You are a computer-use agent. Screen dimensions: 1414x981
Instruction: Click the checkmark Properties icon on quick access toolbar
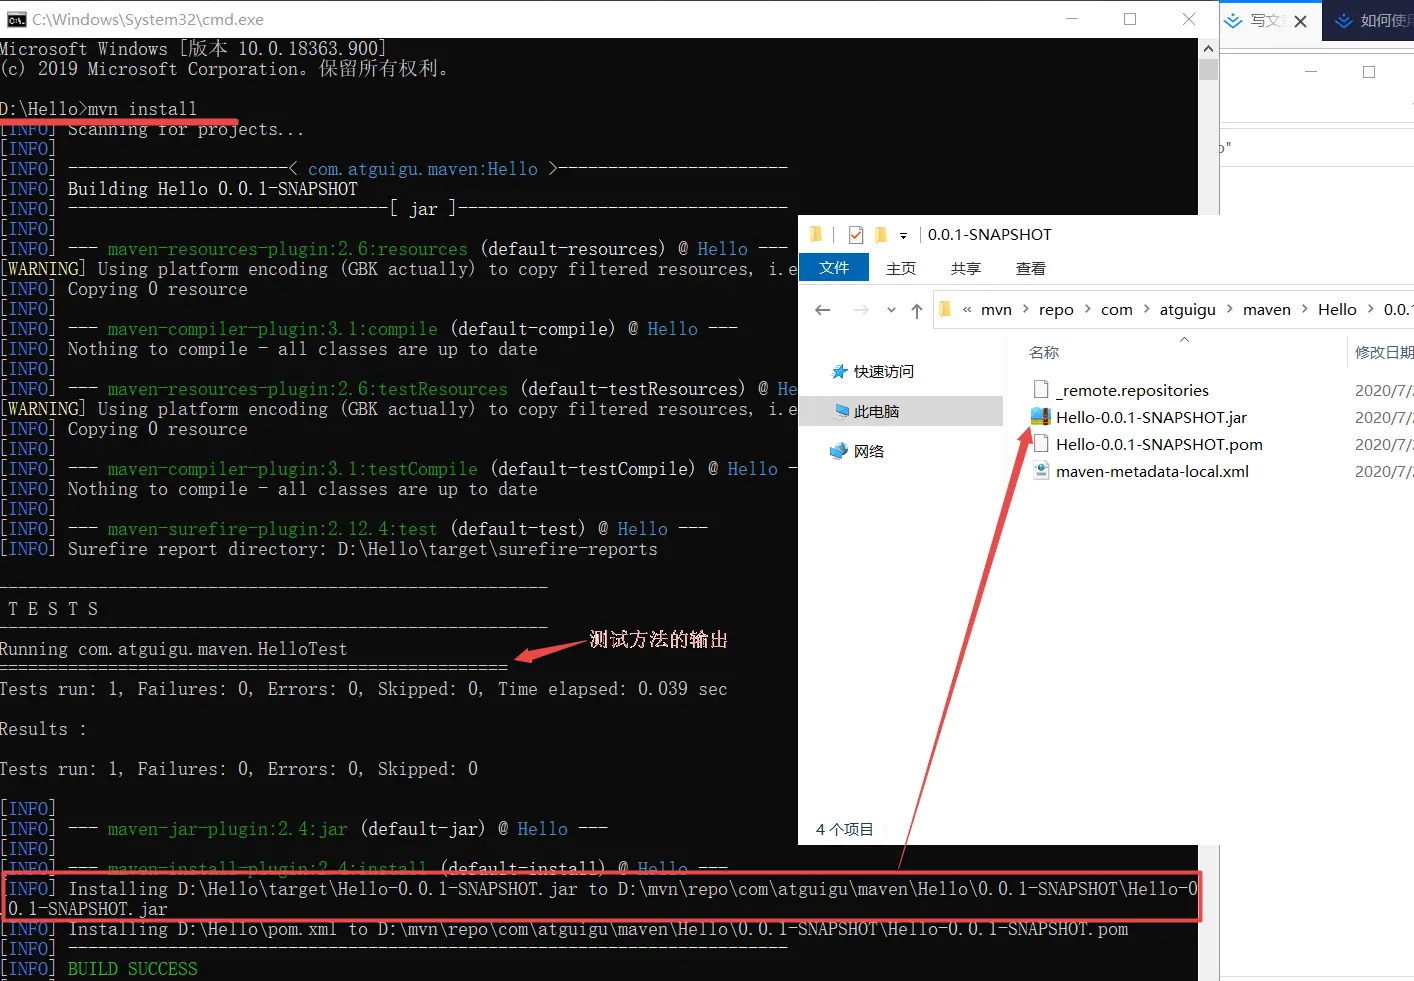tap(854, 234)
